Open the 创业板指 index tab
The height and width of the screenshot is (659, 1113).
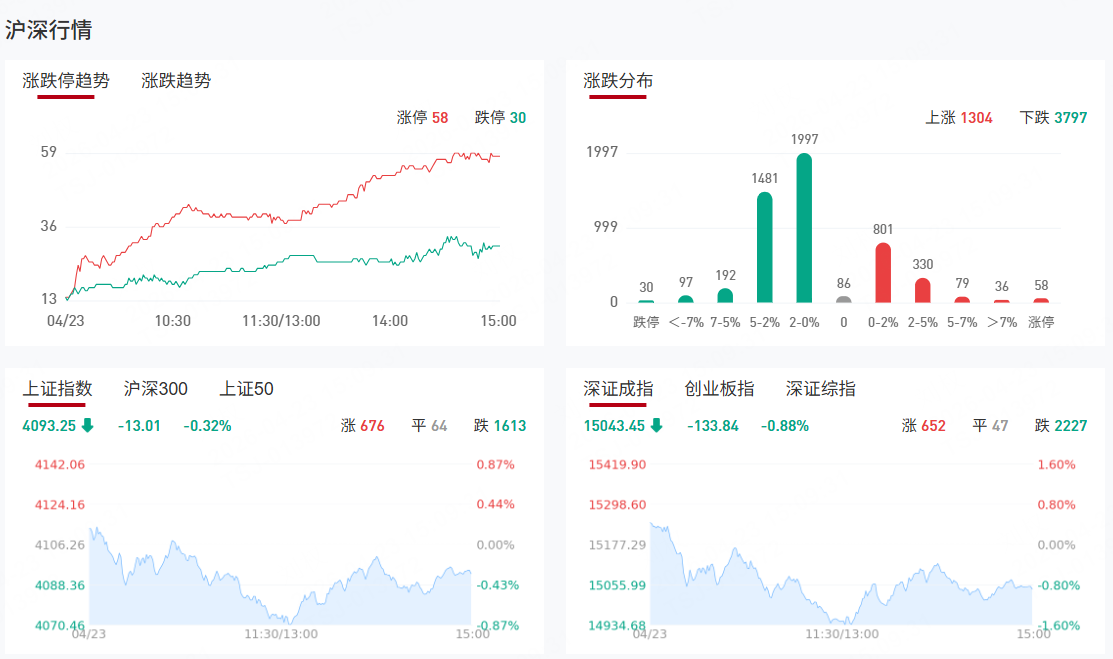719,389
